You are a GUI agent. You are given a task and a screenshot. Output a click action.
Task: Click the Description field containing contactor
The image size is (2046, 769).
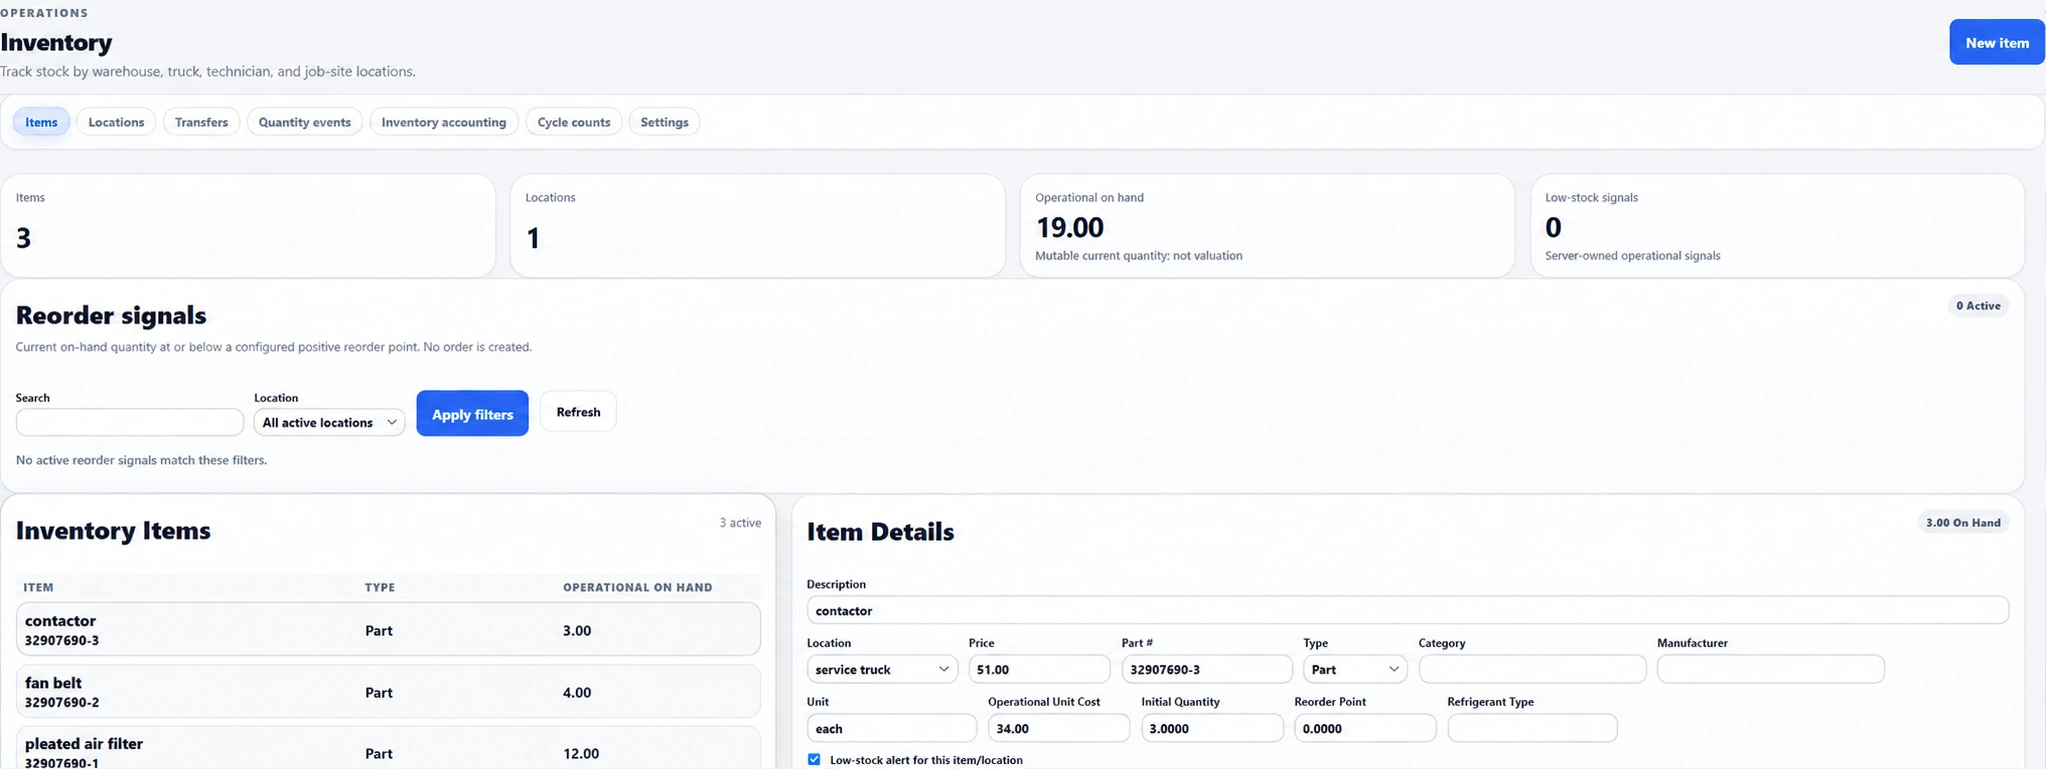[x=1407, y=610]
